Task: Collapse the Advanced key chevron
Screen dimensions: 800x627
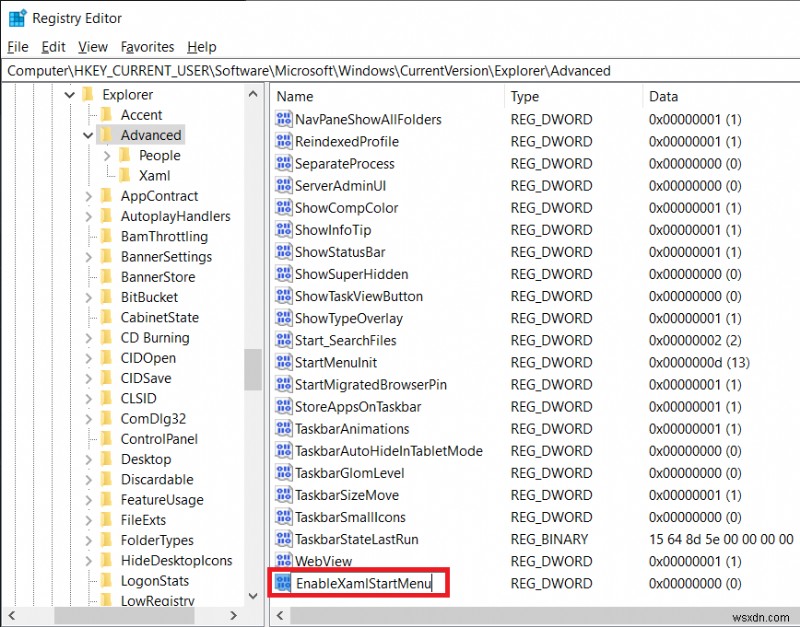Action: coord(88,134)
